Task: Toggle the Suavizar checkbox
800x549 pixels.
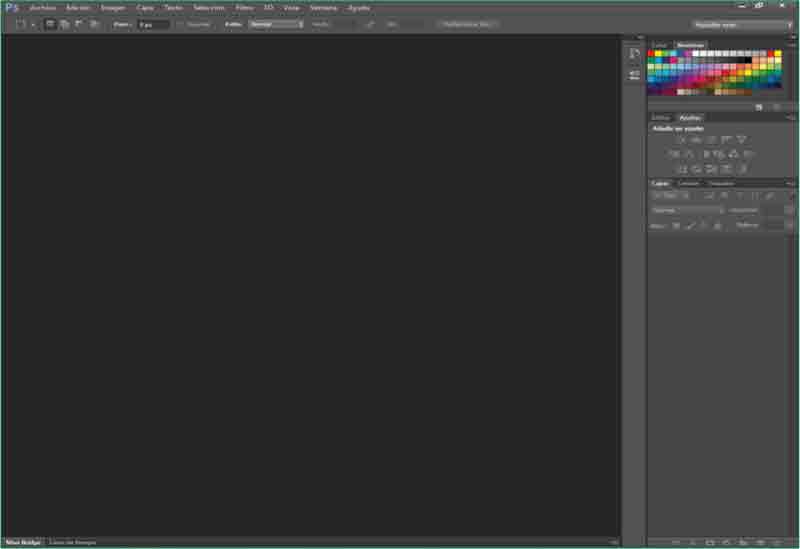Action: pos(179,23)
